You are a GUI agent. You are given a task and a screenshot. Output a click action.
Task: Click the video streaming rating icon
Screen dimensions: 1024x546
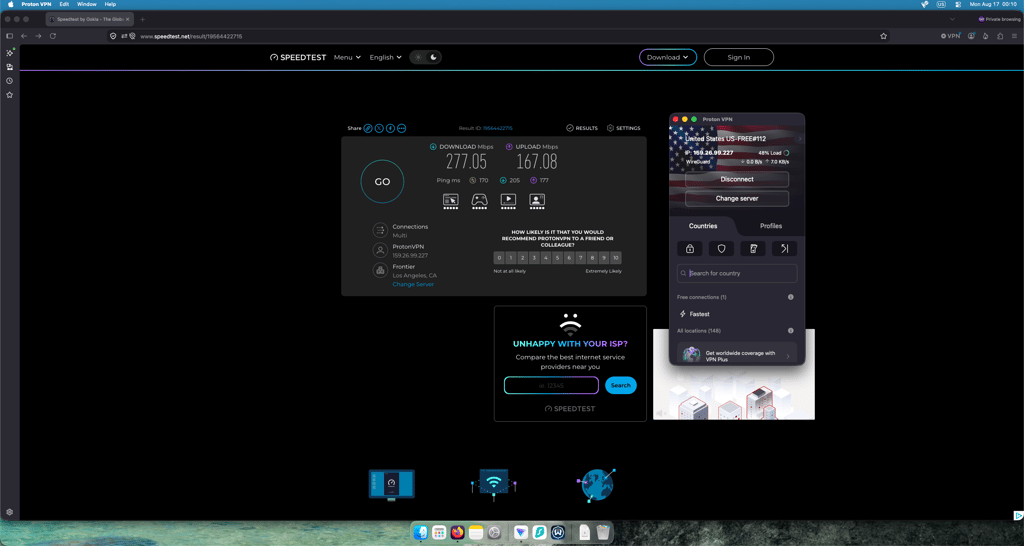coord(508,200)
